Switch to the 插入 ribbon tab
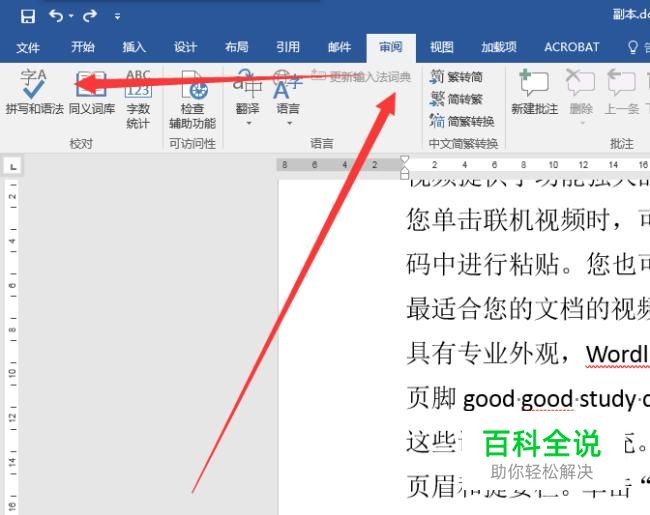Image resolution: width=650 pixels, height=515 pixels. tap(134, 47)
